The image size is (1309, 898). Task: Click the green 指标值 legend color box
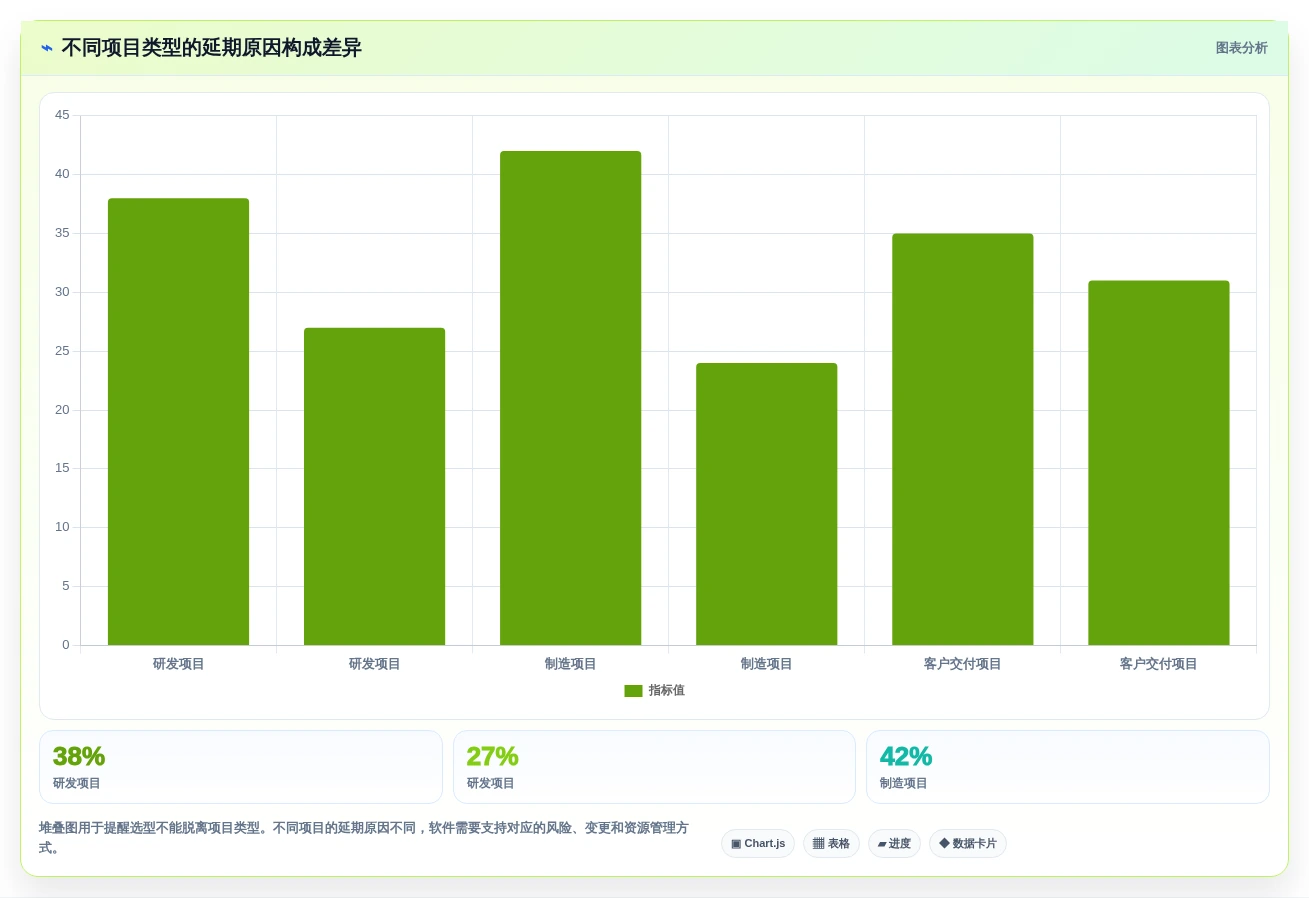pyautogui.click(x=633, y=691)
